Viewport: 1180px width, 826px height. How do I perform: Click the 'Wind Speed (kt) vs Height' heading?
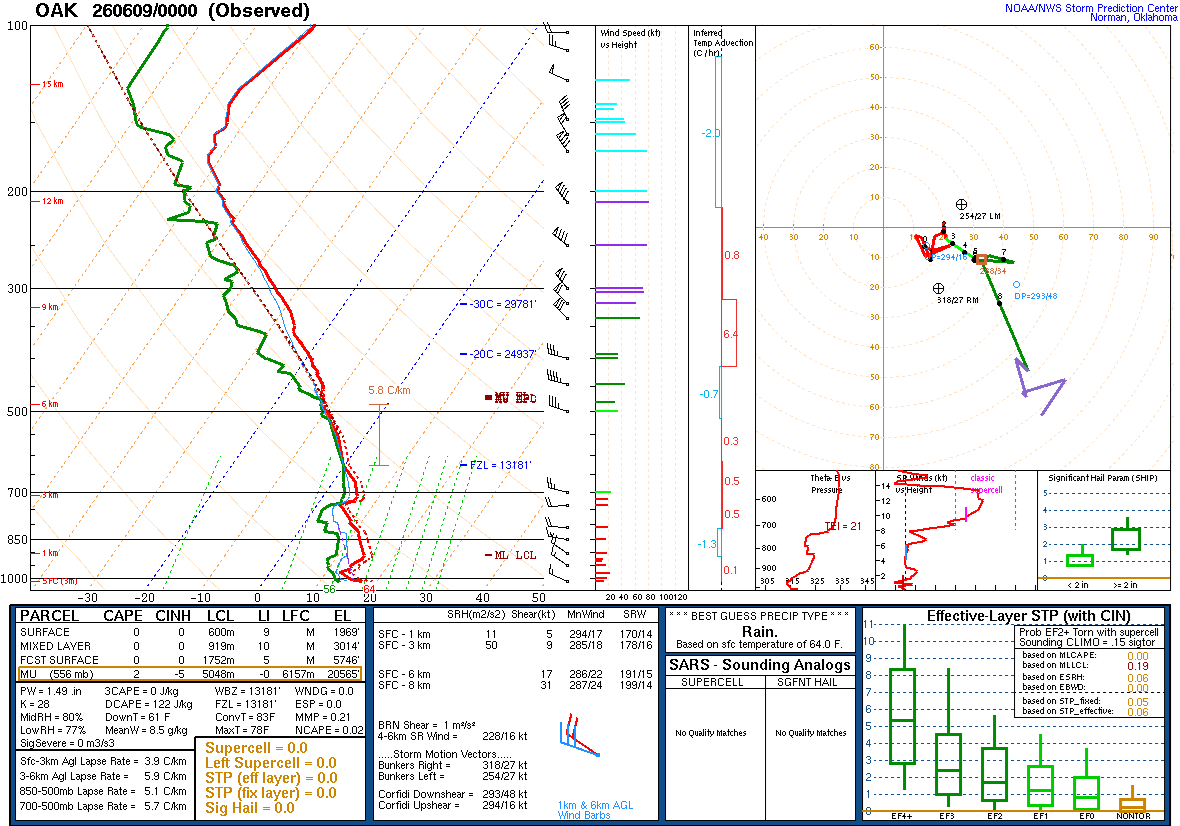tap(629, 38)
